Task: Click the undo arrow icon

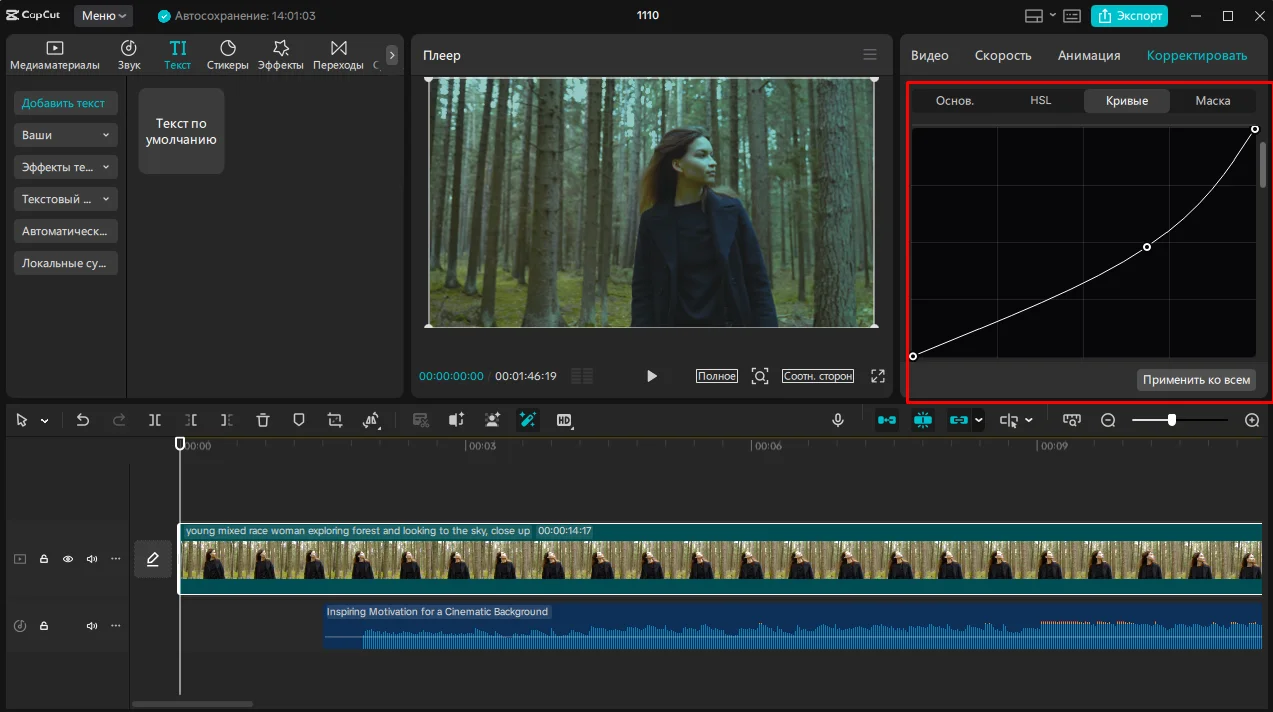Action: click(x=83, y=421)
